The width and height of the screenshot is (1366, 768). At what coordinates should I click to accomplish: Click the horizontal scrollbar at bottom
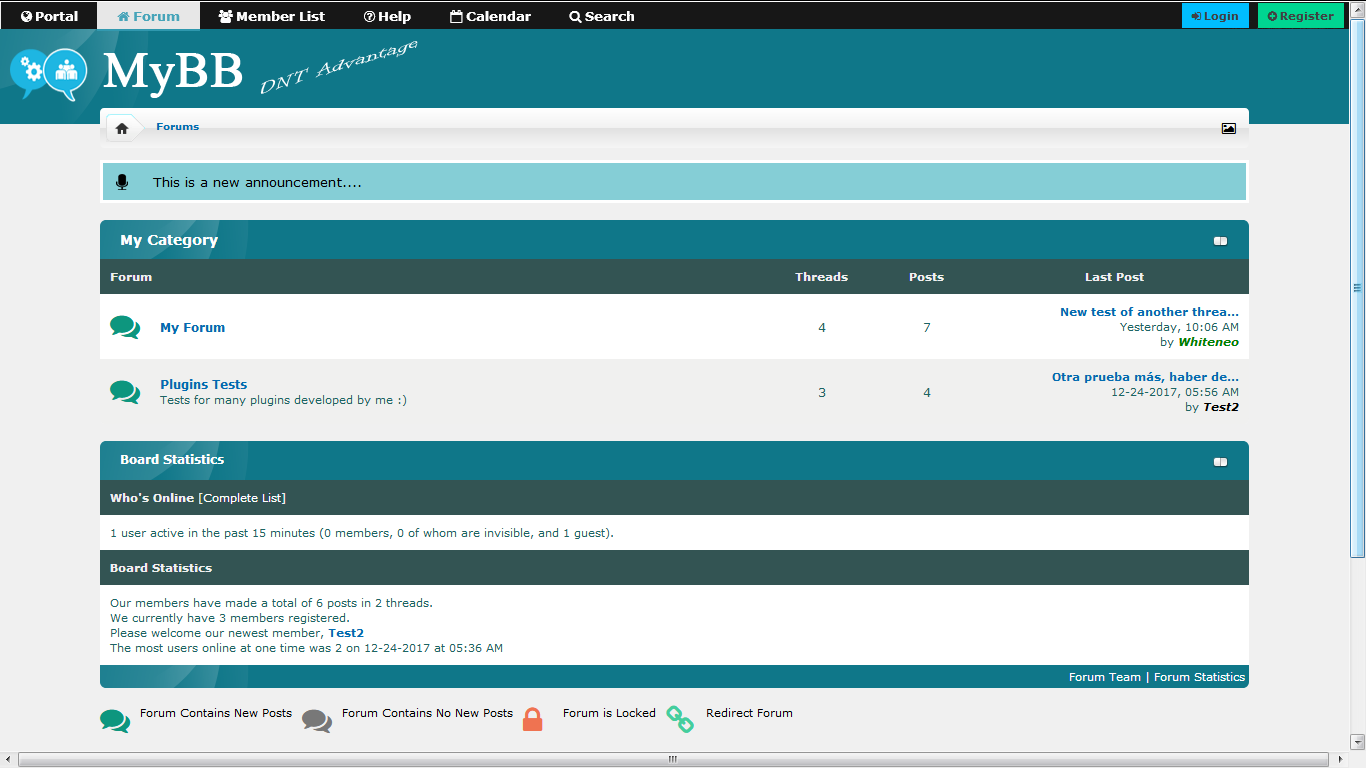click(673, 760)
